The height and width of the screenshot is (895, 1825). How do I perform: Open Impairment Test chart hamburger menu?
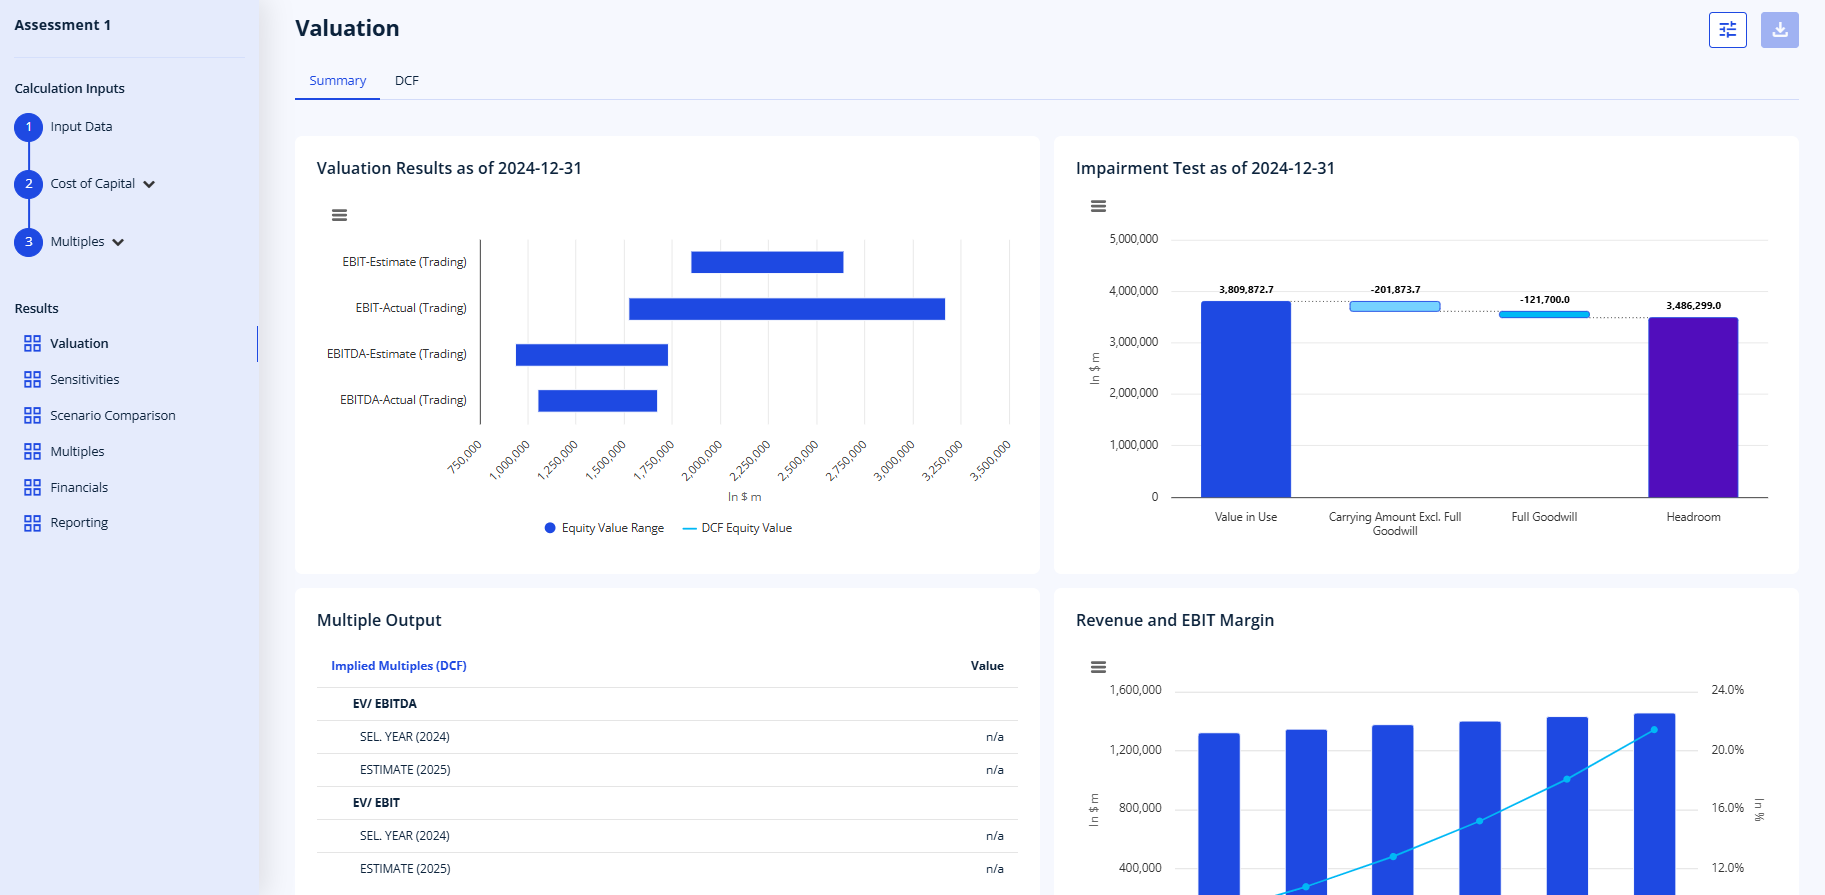click(1098, 206)
